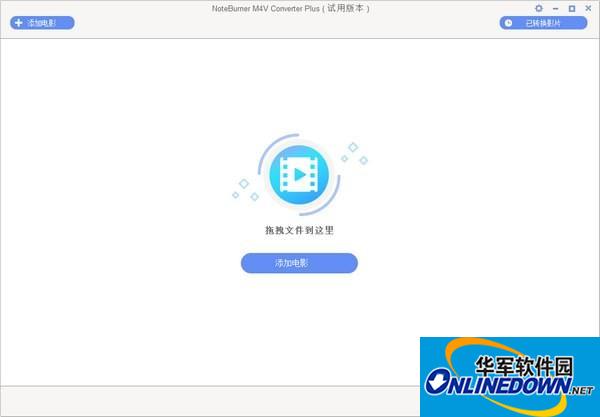Close the NoteBurner M4V Converter window
600x417 pixels.
click(588, 8)
